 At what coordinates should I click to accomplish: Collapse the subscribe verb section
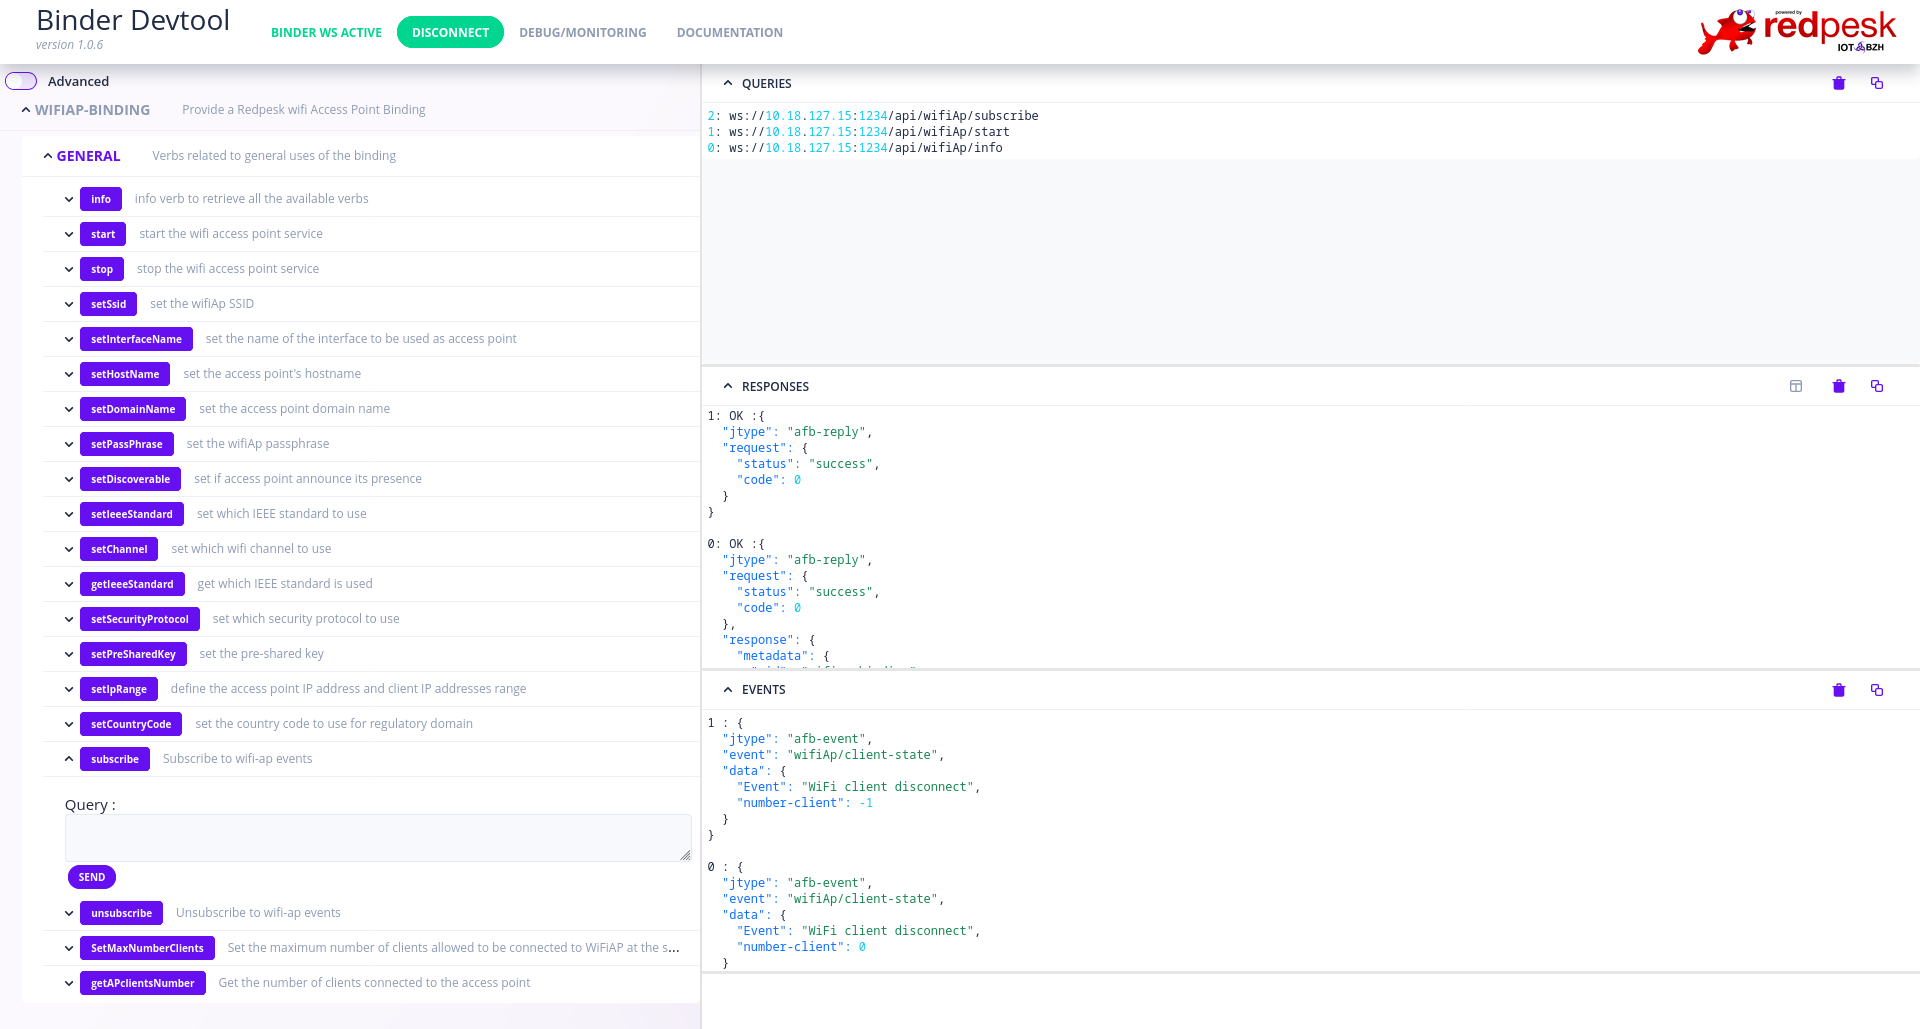tap(69, 759)
